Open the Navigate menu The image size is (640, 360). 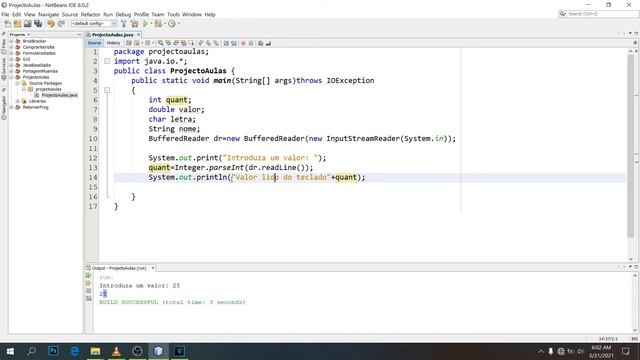pyautogui.click(x=49, y=14)
